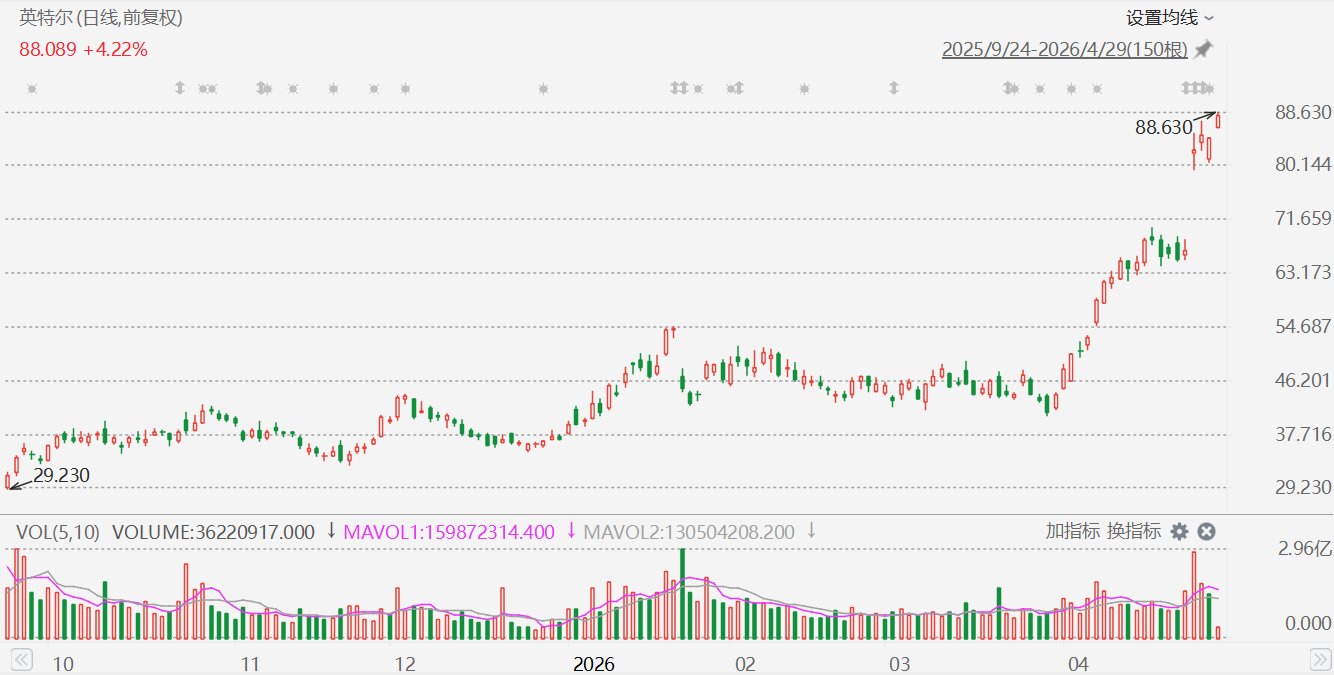
Task: Click the down arrow after MAVOL2 value
Action: (x=811, y=531)
